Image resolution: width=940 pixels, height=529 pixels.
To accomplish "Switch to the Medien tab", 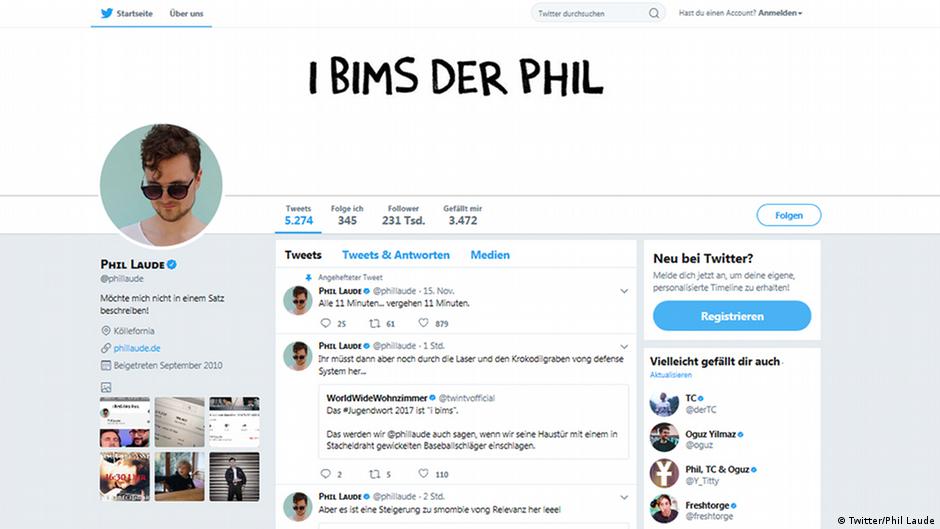I will 490,255.
